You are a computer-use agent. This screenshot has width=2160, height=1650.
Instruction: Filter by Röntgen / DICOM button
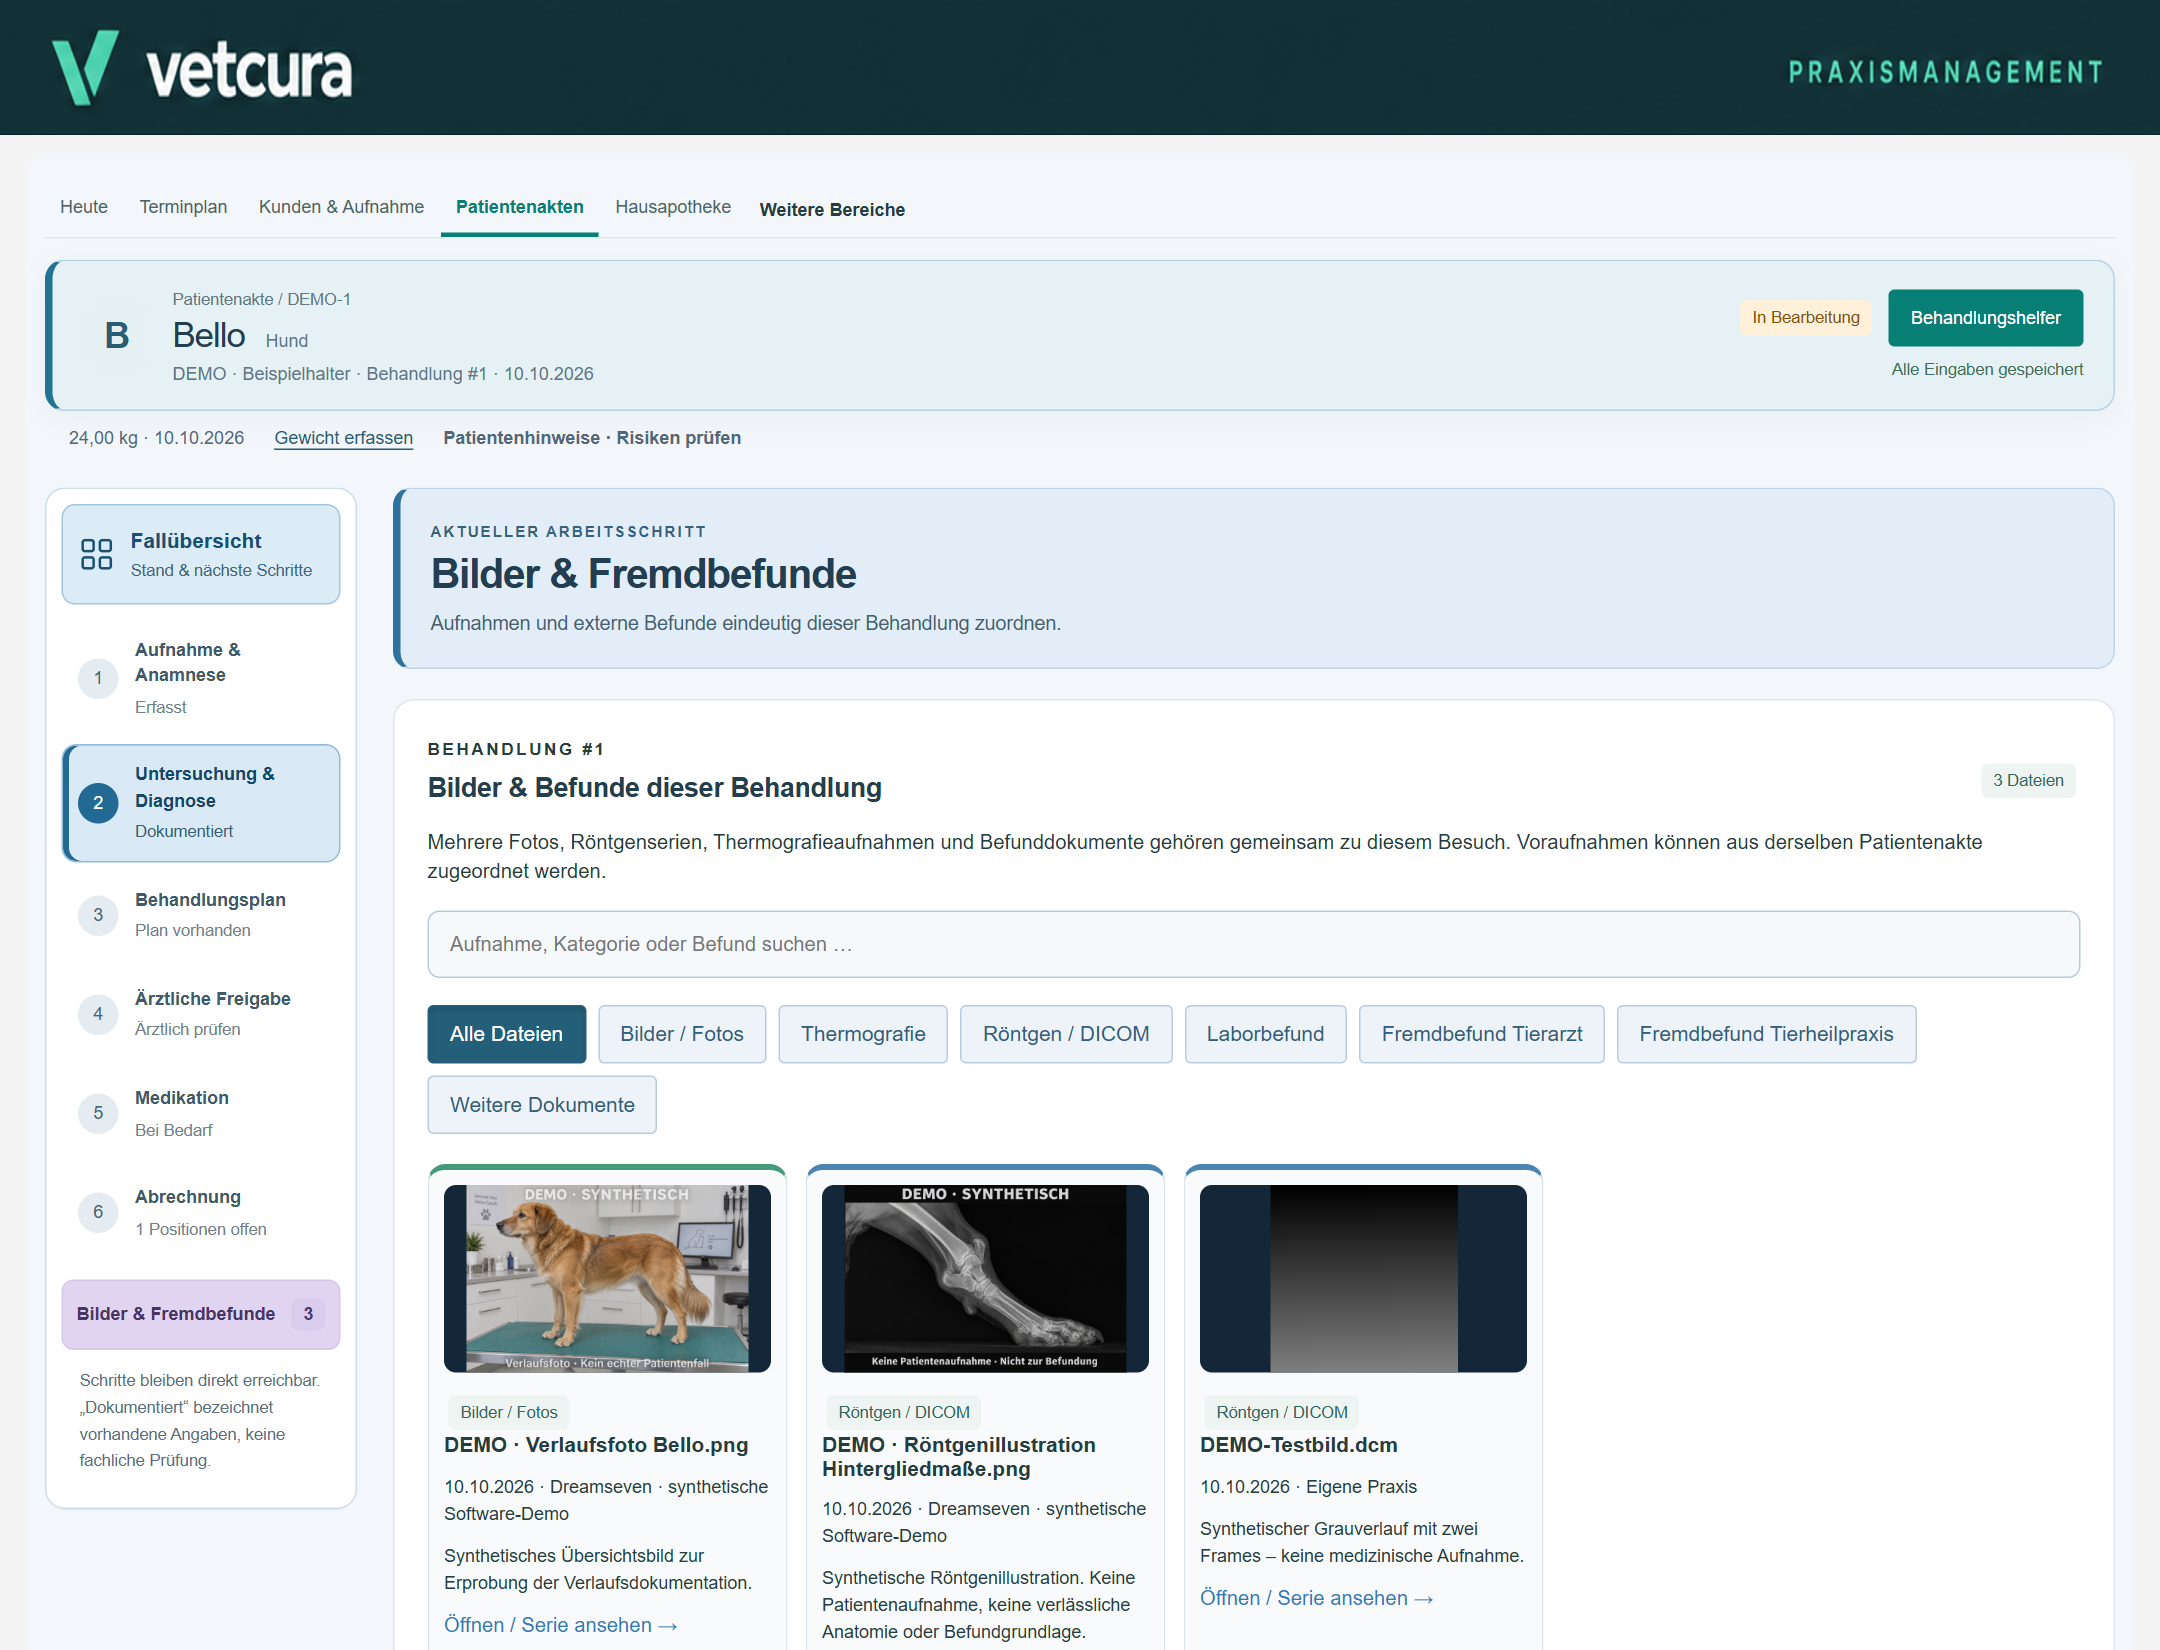(1066, 1034)
